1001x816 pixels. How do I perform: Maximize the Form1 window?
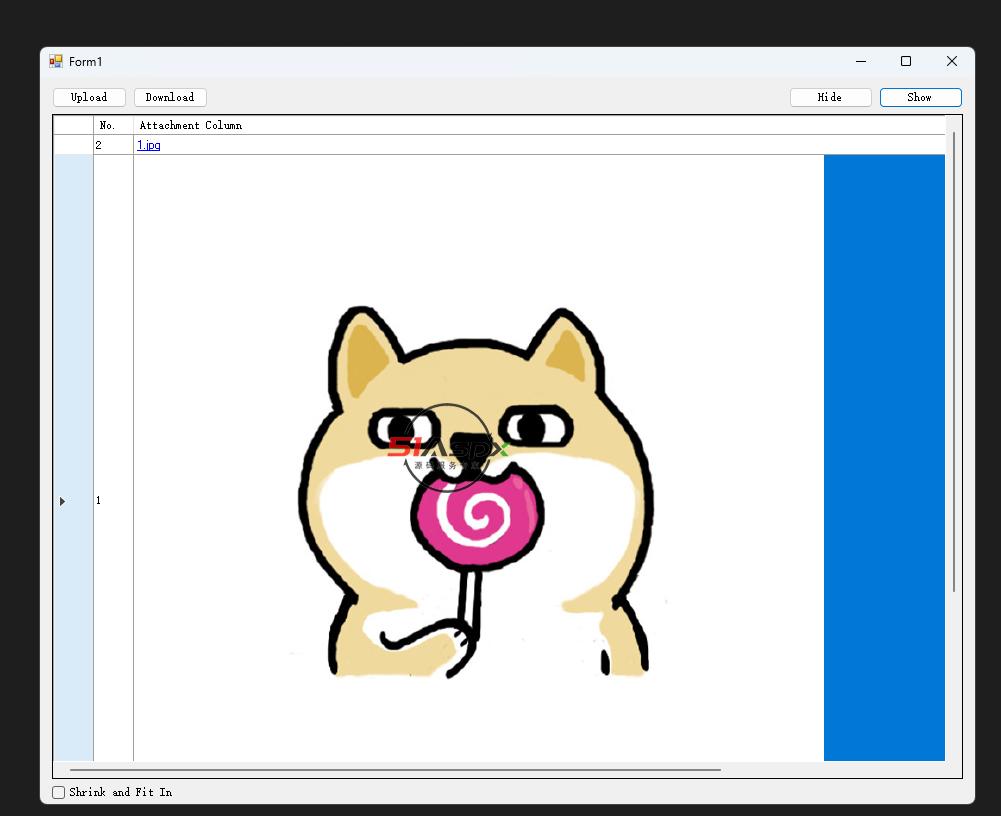906,62
